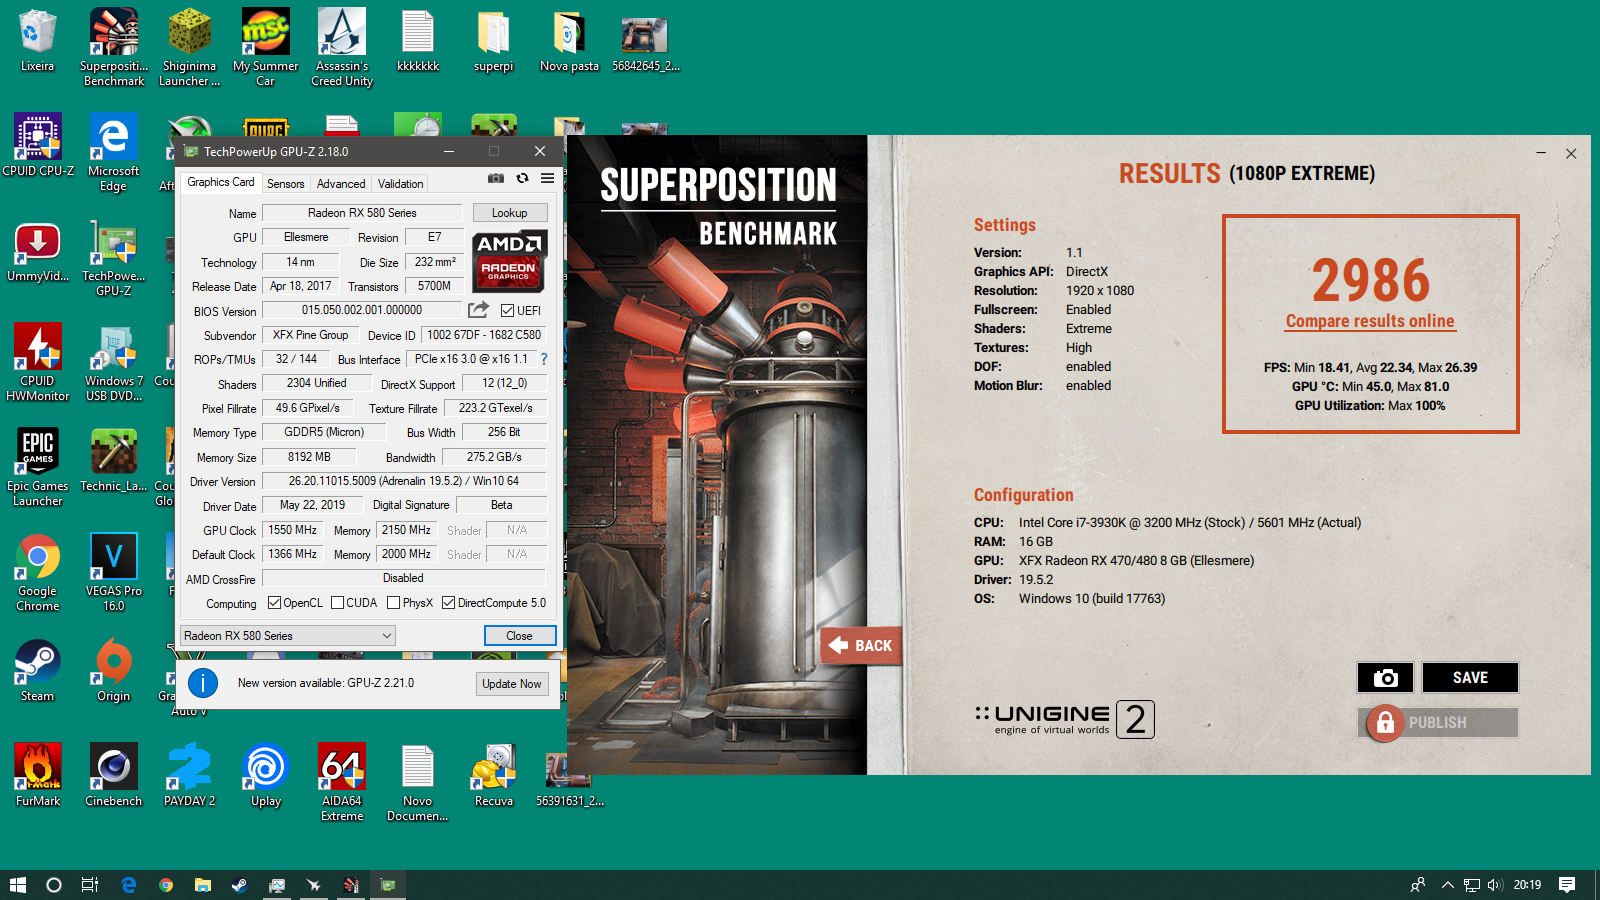This screenshot has height=900, width=1600.
Task: Click the taskbar clock 20:19
Action: tap(1527, 885)
